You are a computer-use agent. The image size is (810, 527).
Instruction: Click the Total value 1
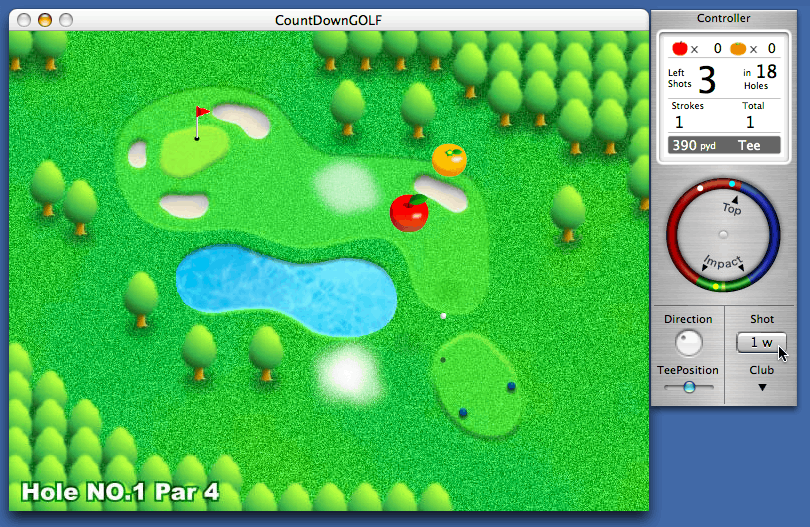(x=750, y=122)
